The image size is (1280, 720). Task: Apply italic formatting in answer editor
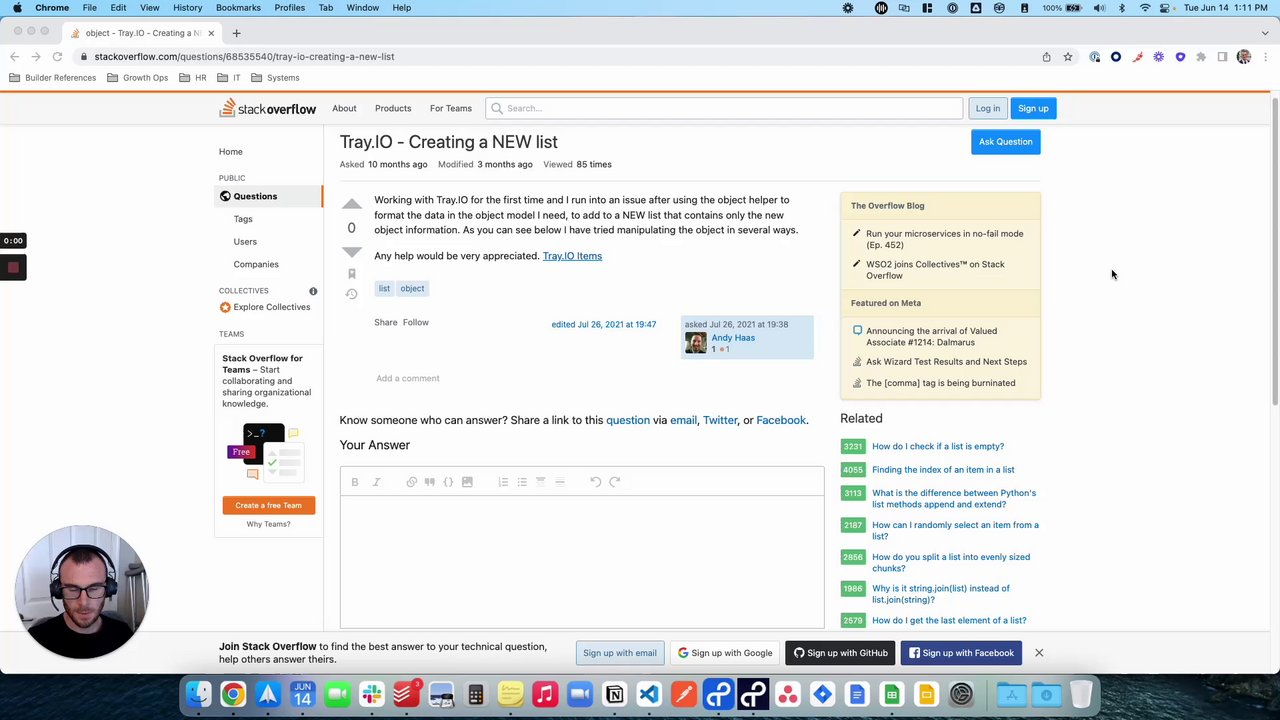point(376,482)
